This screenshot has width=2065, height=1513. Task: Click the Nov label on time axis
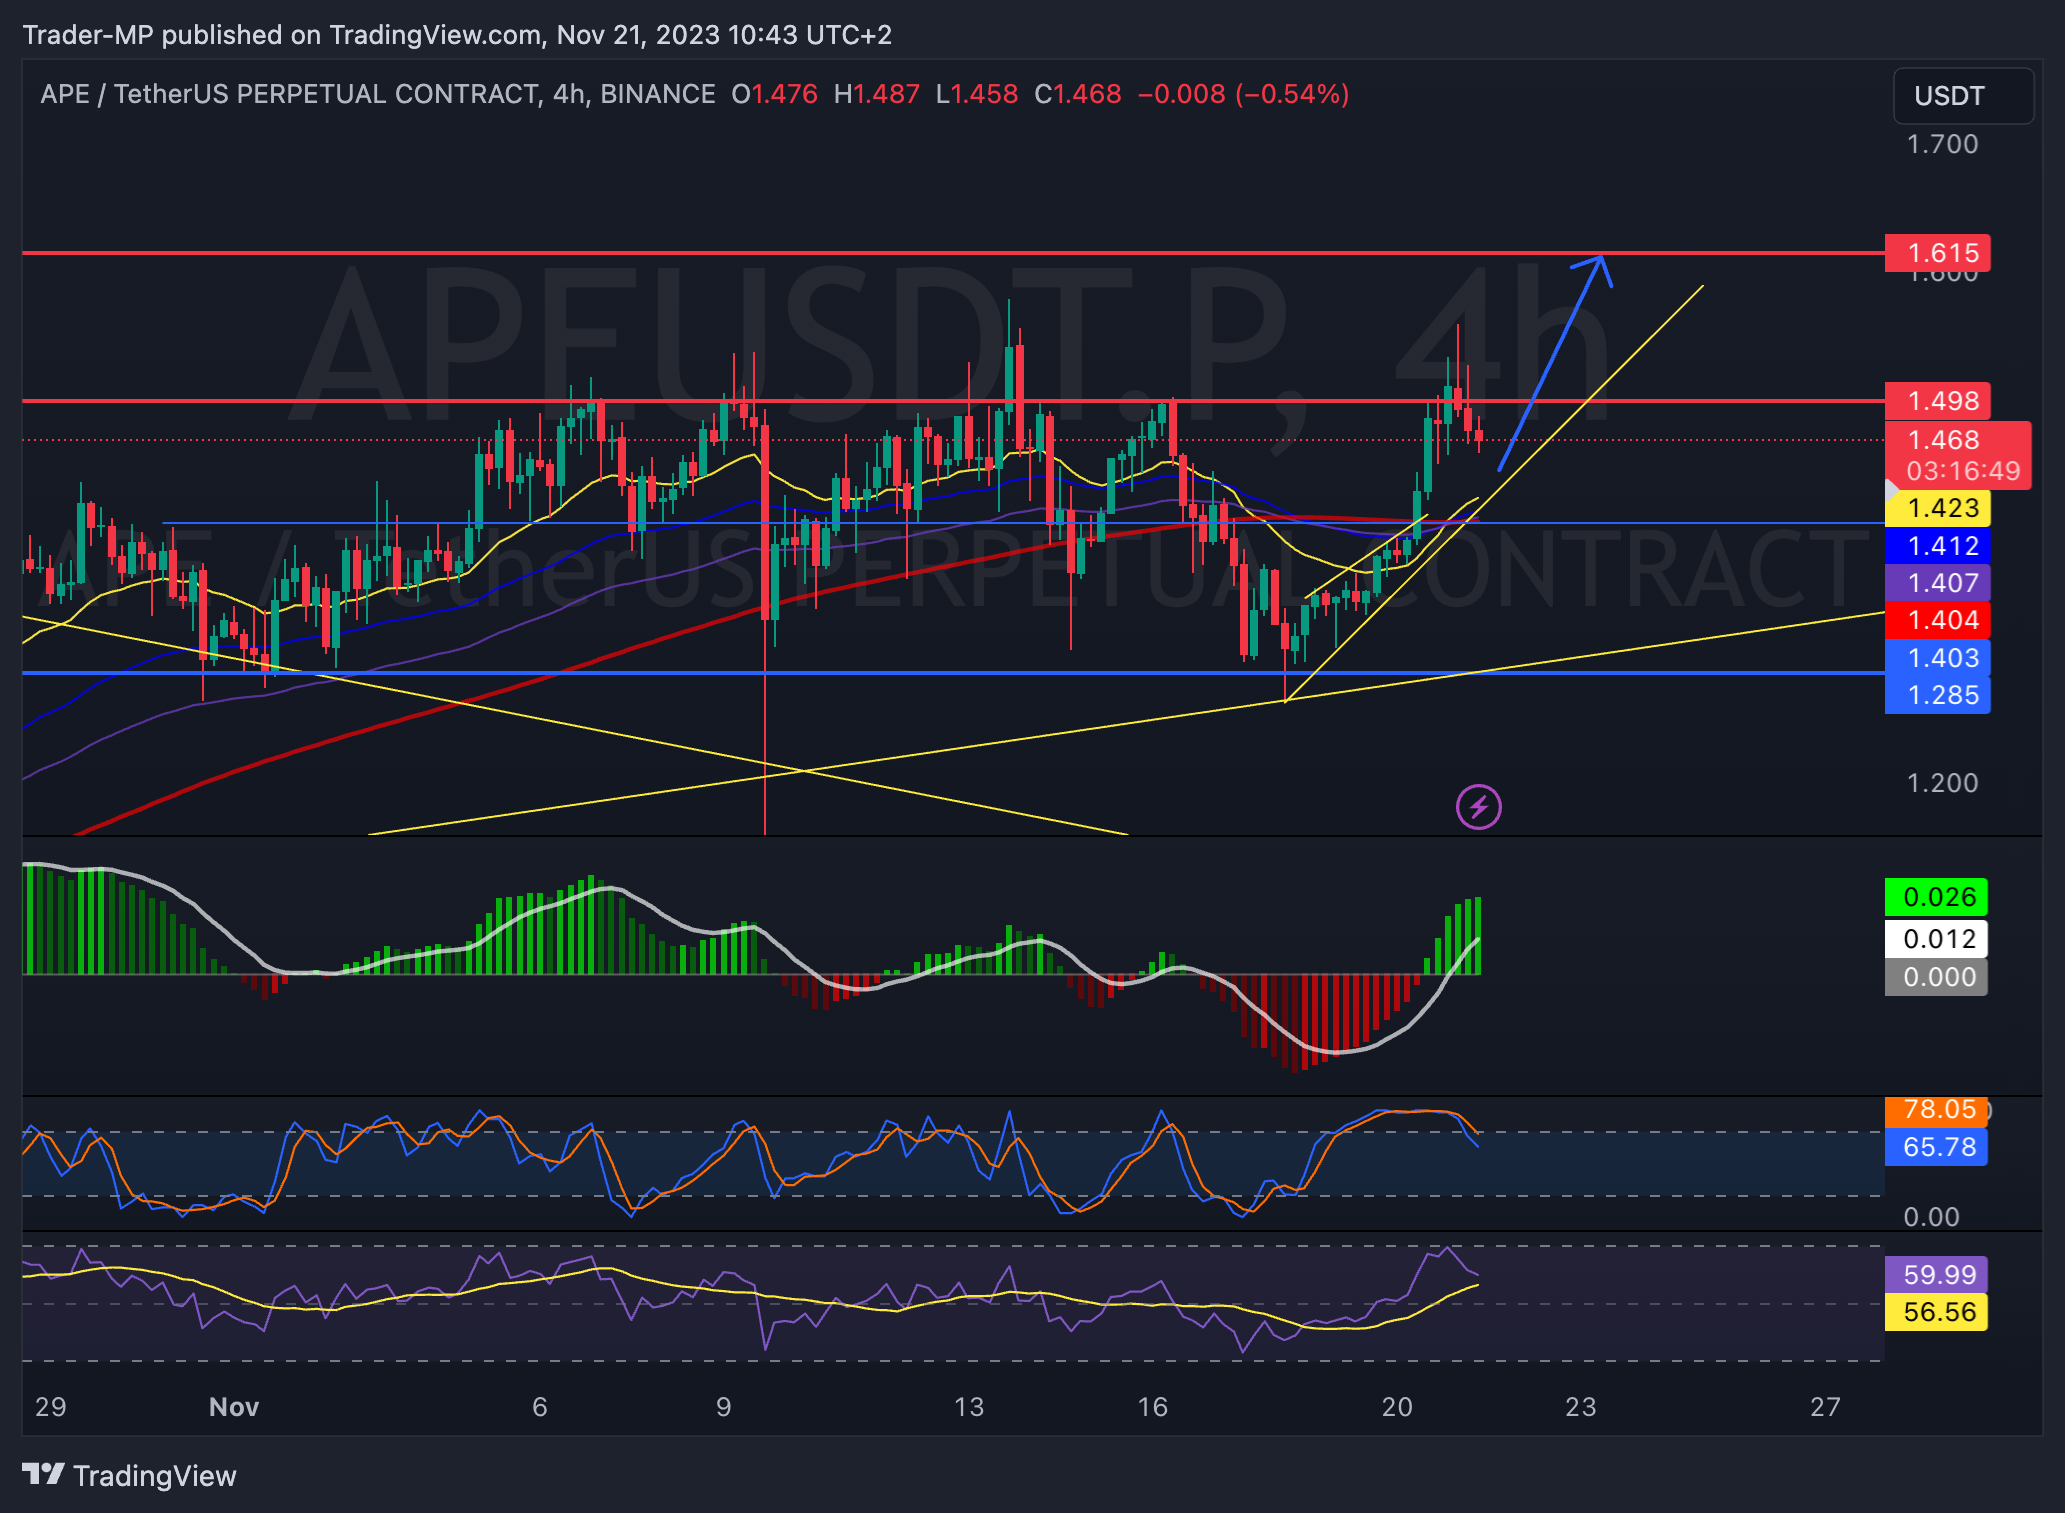pyautogui.click(x=234, y=1407)
